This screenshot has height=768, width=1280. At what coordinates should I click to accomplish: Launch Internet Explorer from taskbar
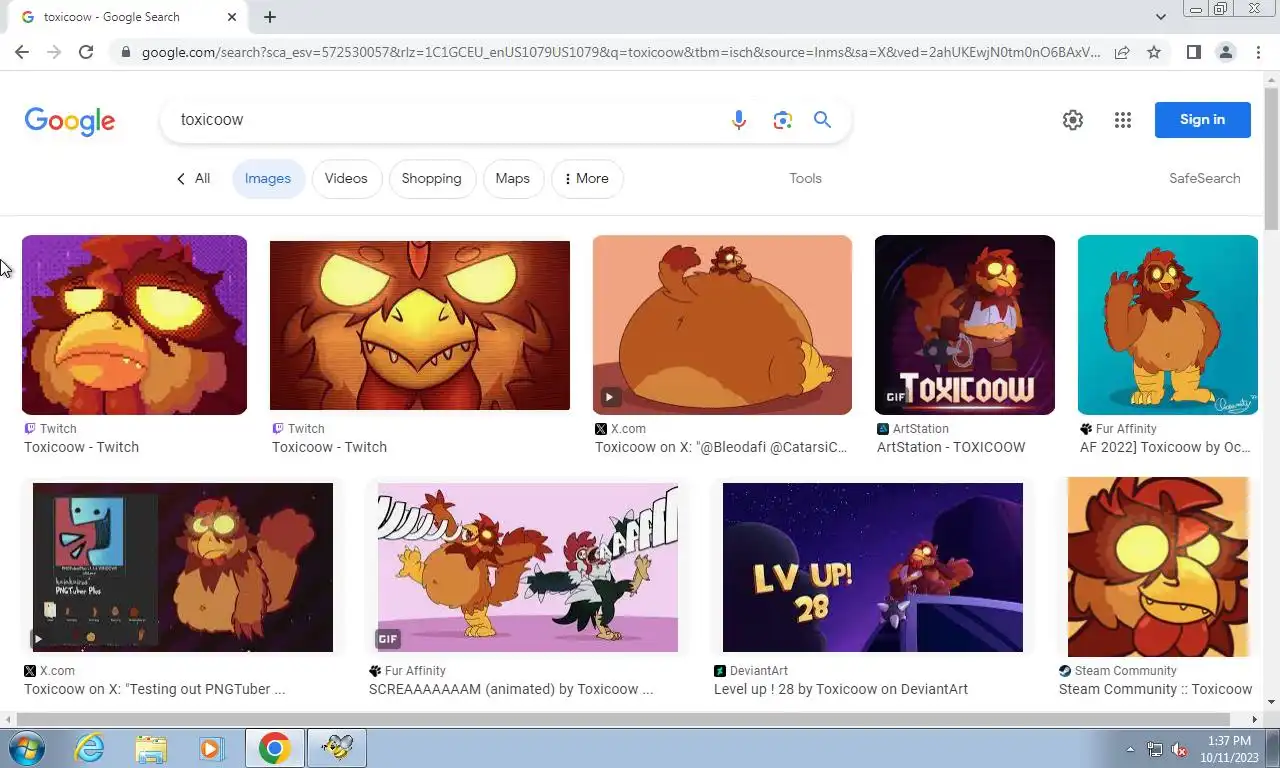pyautogui.click(x=89, y=748)
